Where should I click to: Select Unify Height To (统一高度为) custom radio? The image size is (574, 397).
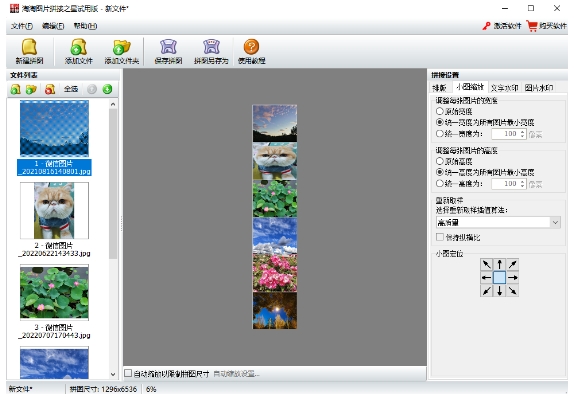[x=440, y=183]
